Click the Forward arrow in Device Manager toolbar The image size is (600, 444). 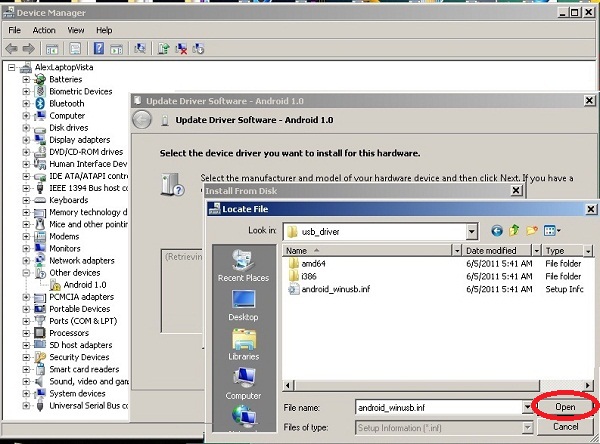[x=29, y=49]
